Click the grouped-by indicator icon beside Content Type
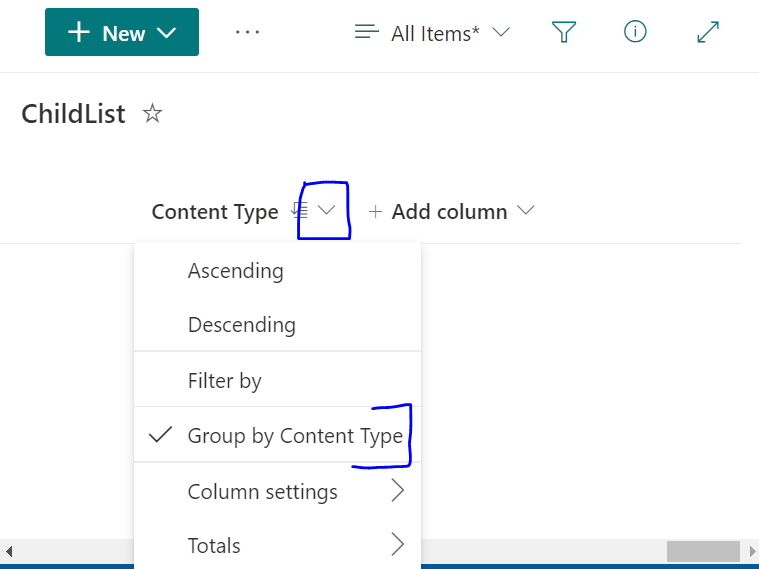This screenshot has width=759, height=569. (x=298, y=211)
